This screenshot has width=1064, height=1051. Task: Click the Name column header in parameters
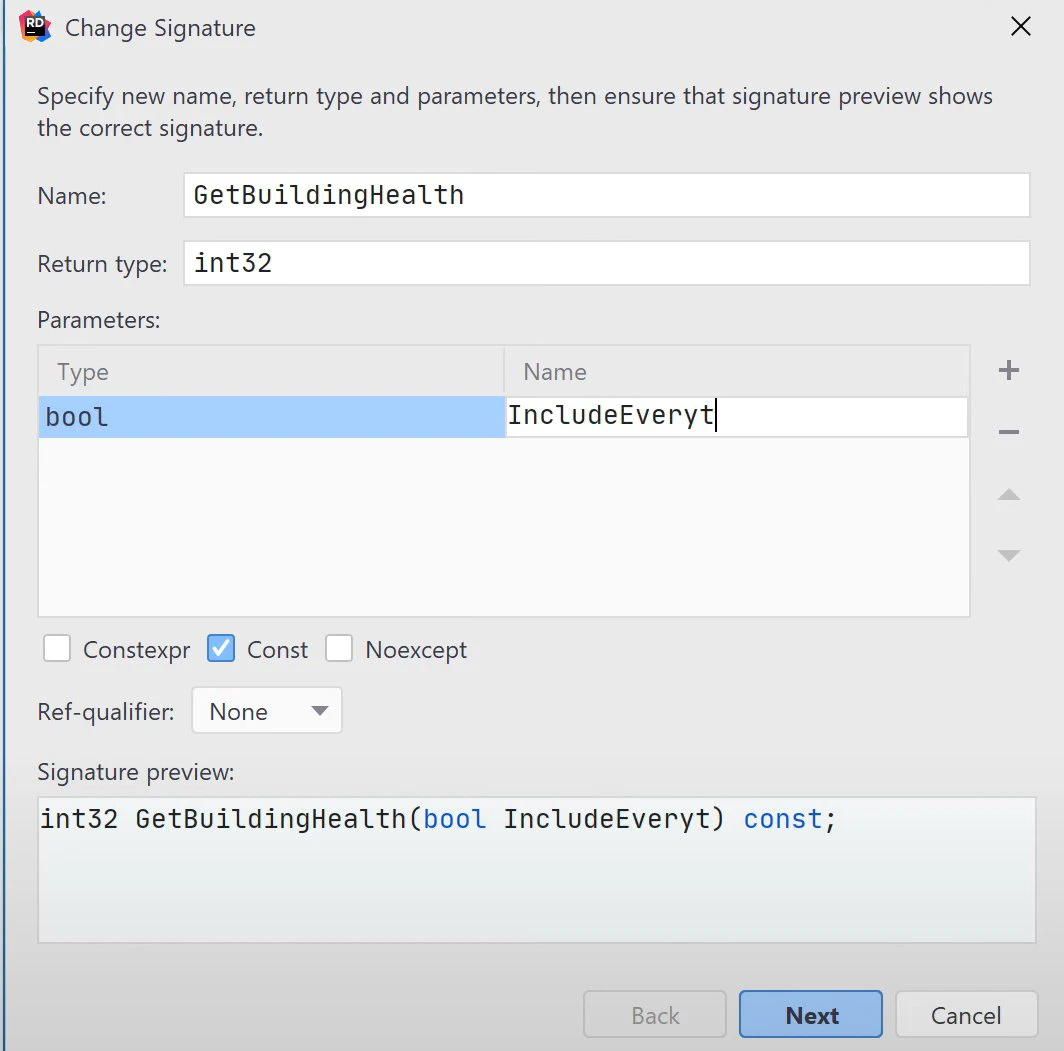(x=737, y=372)
